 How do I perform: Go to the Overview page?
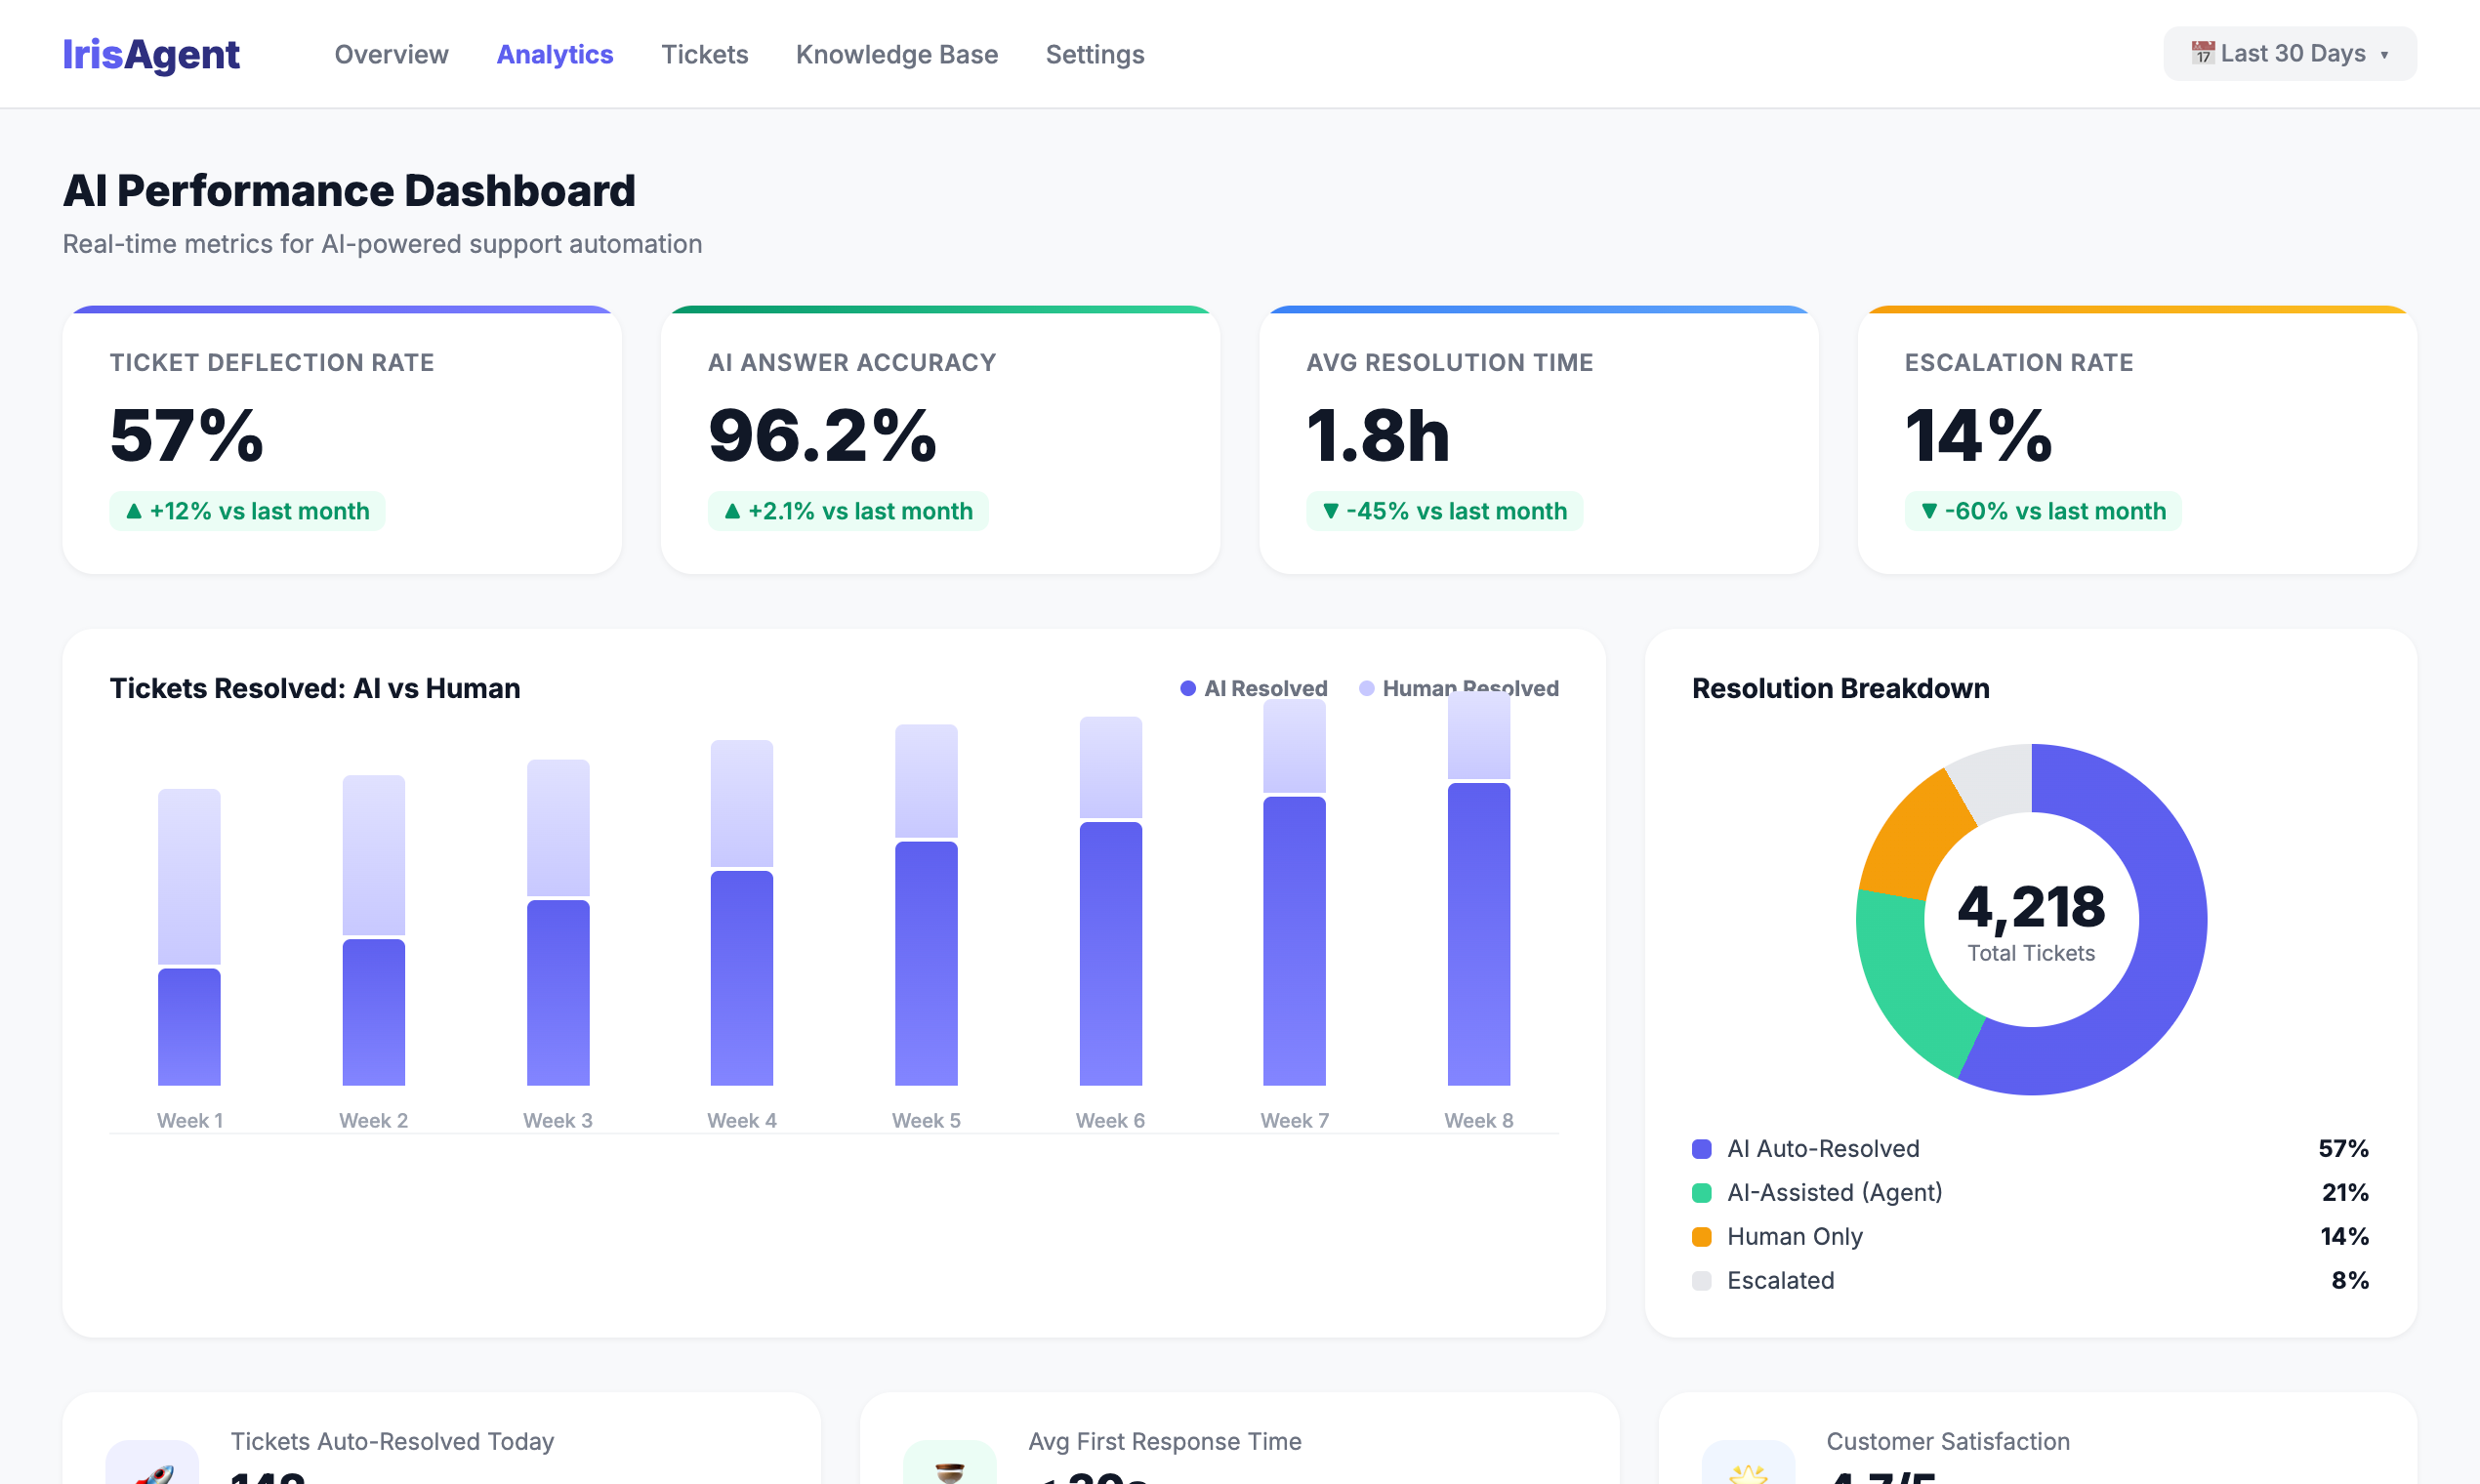click(x=391, y=54)
